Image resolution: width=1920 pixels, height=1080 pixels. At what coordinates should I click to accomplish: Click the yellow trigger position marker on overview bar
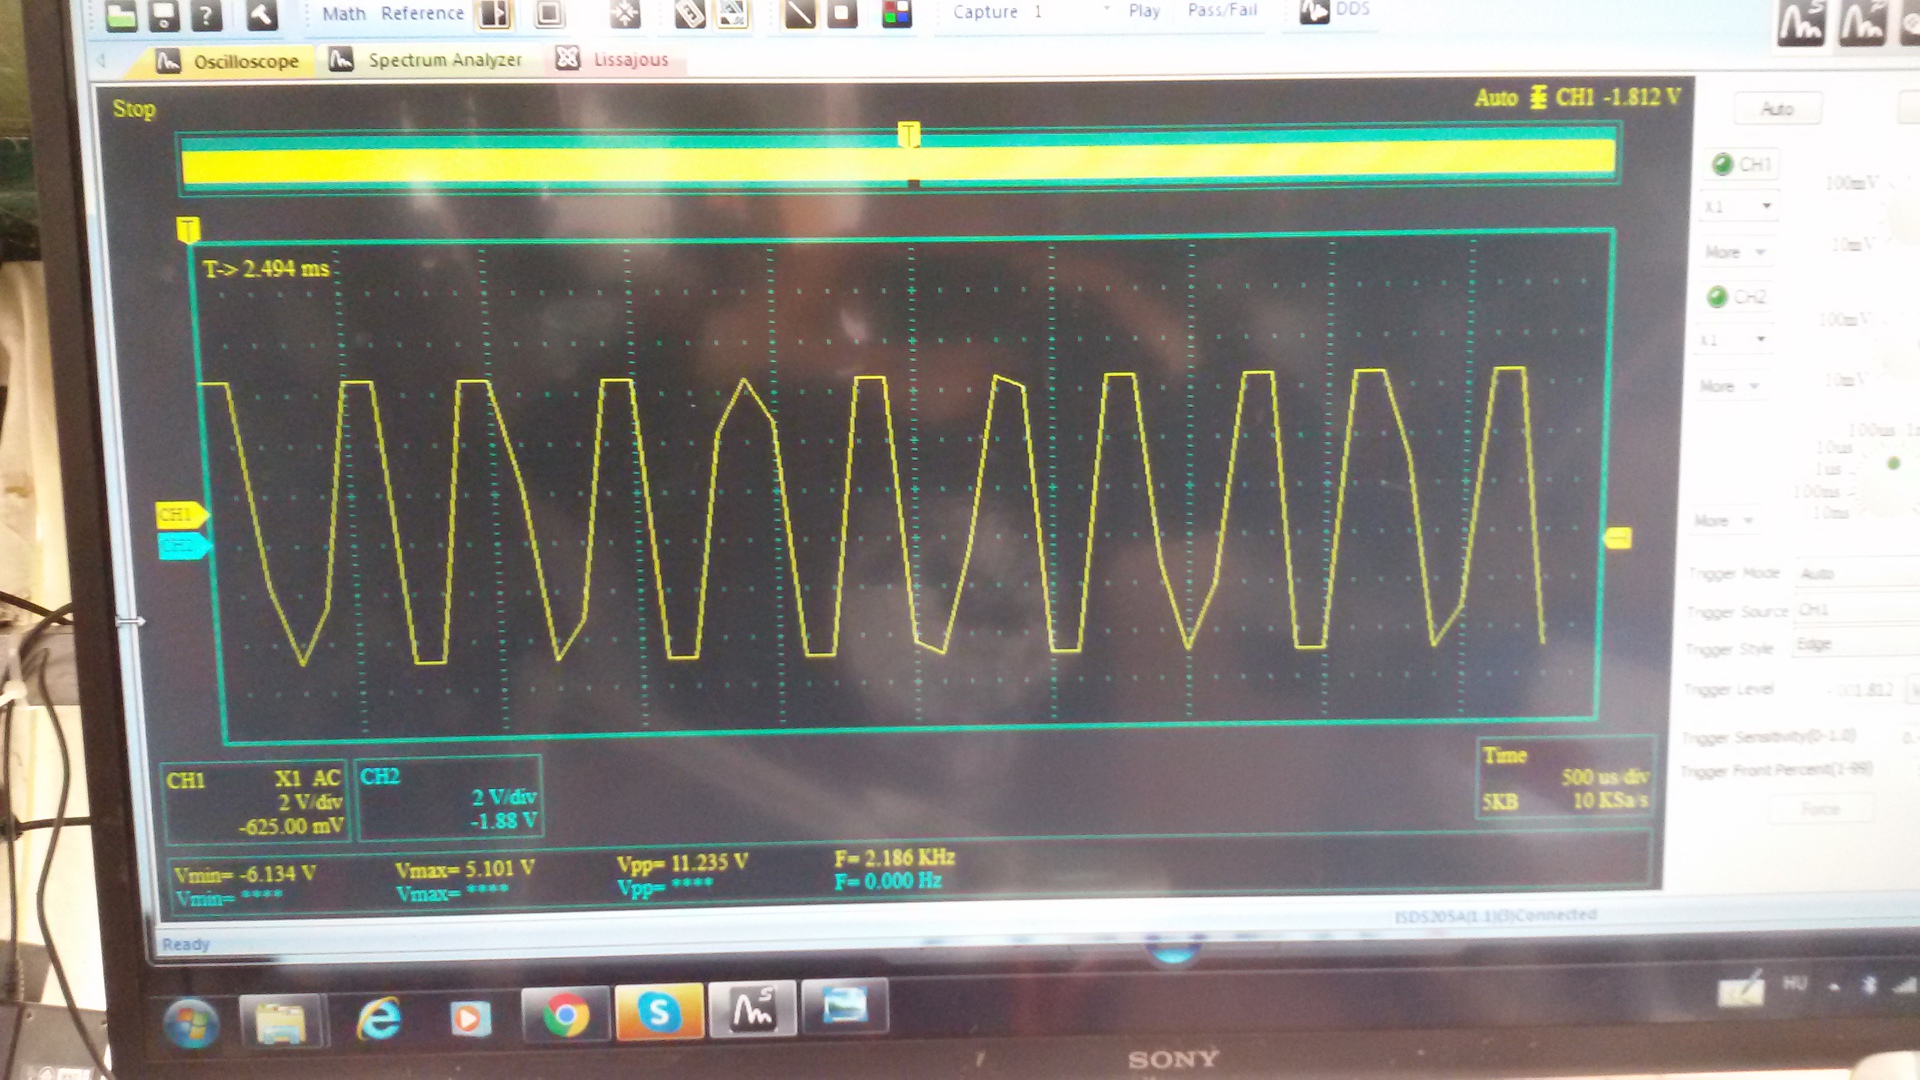[x=908, y=134]
